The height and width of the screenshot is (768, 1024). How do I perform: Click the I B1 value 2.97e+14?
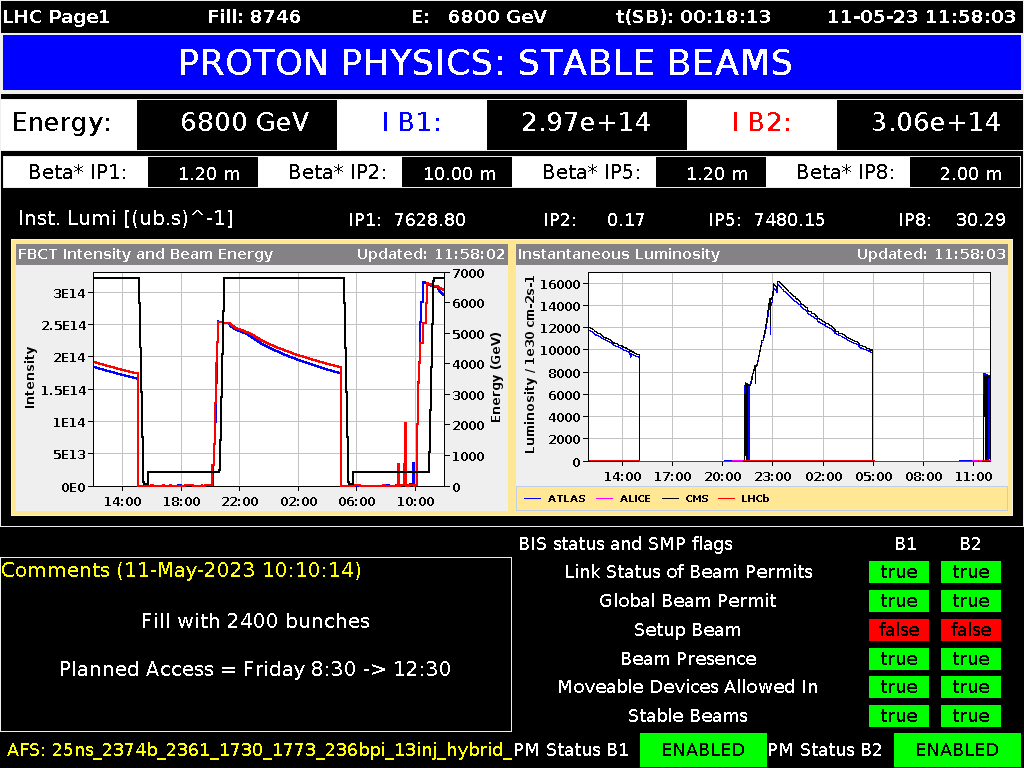coord(586,123)
